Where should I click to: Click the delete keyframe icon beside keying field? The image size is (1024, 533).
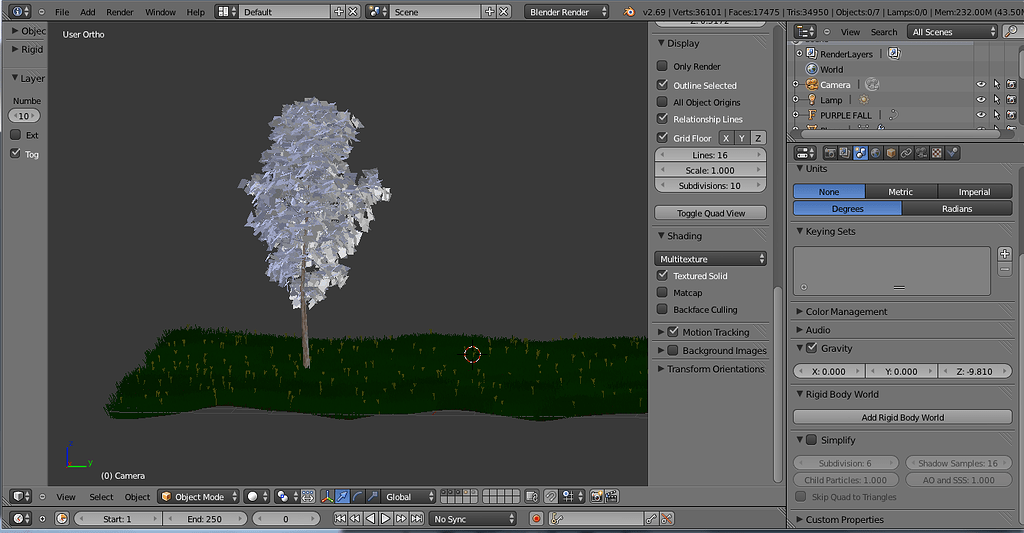667,519
